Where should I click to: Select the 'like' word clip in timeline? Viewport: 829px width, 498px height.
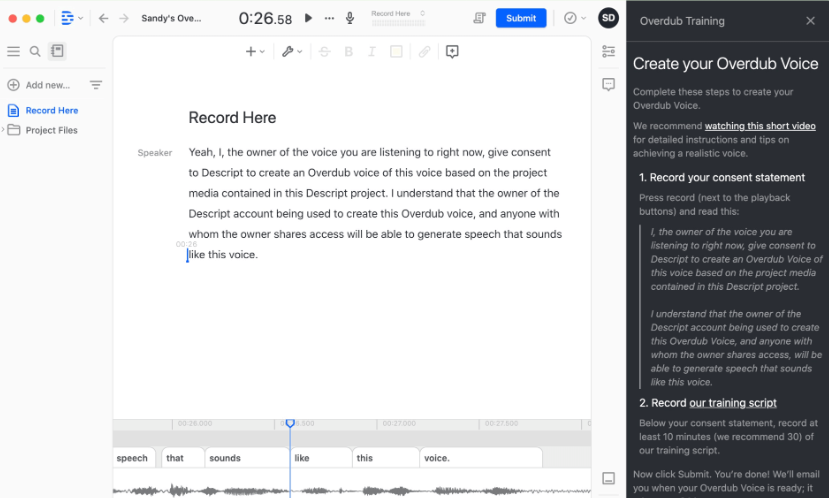321,458
